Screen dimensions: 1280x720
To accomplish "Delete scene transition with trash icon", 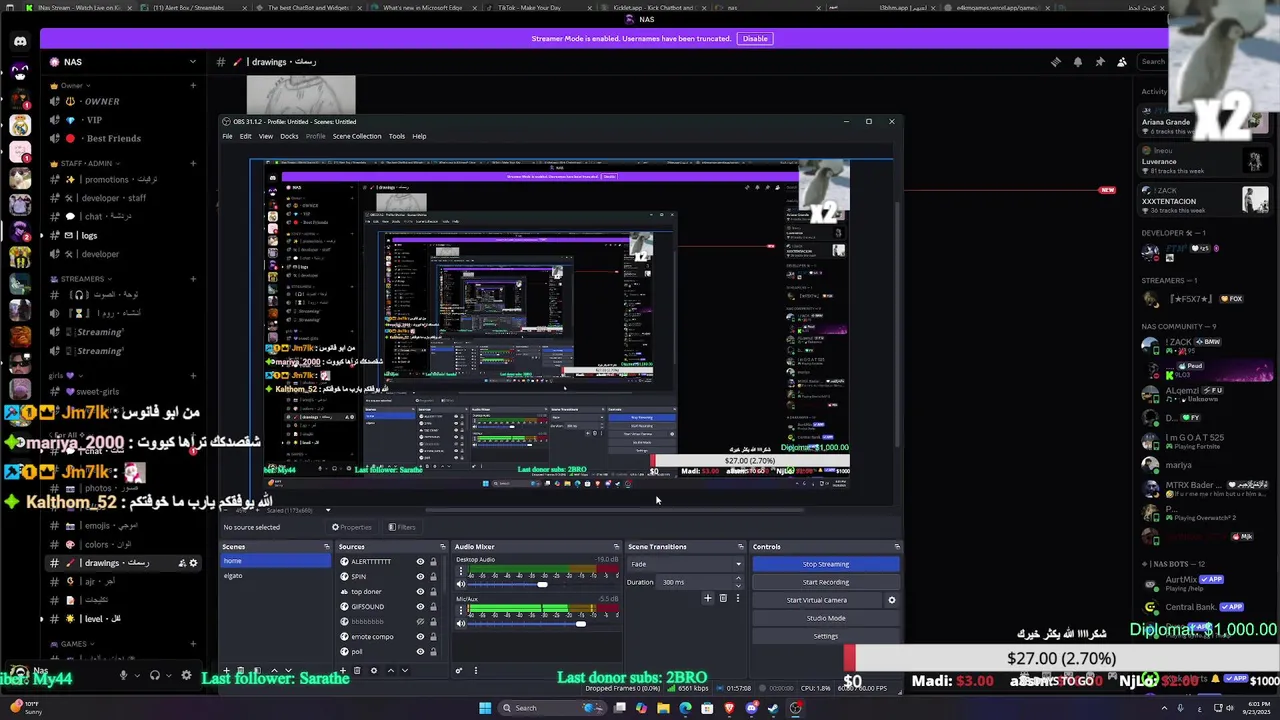I will (x=723, y=598).
